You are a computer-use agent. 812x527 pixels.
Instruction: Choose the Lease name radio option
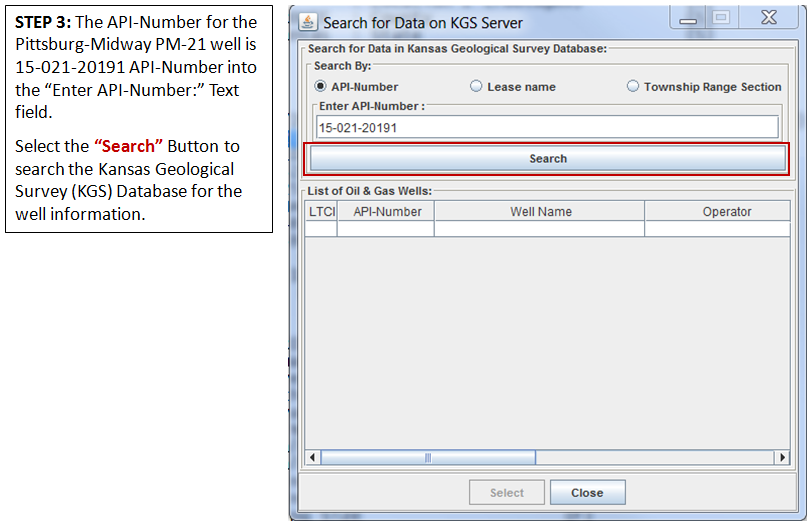click(x=476, y=86)
